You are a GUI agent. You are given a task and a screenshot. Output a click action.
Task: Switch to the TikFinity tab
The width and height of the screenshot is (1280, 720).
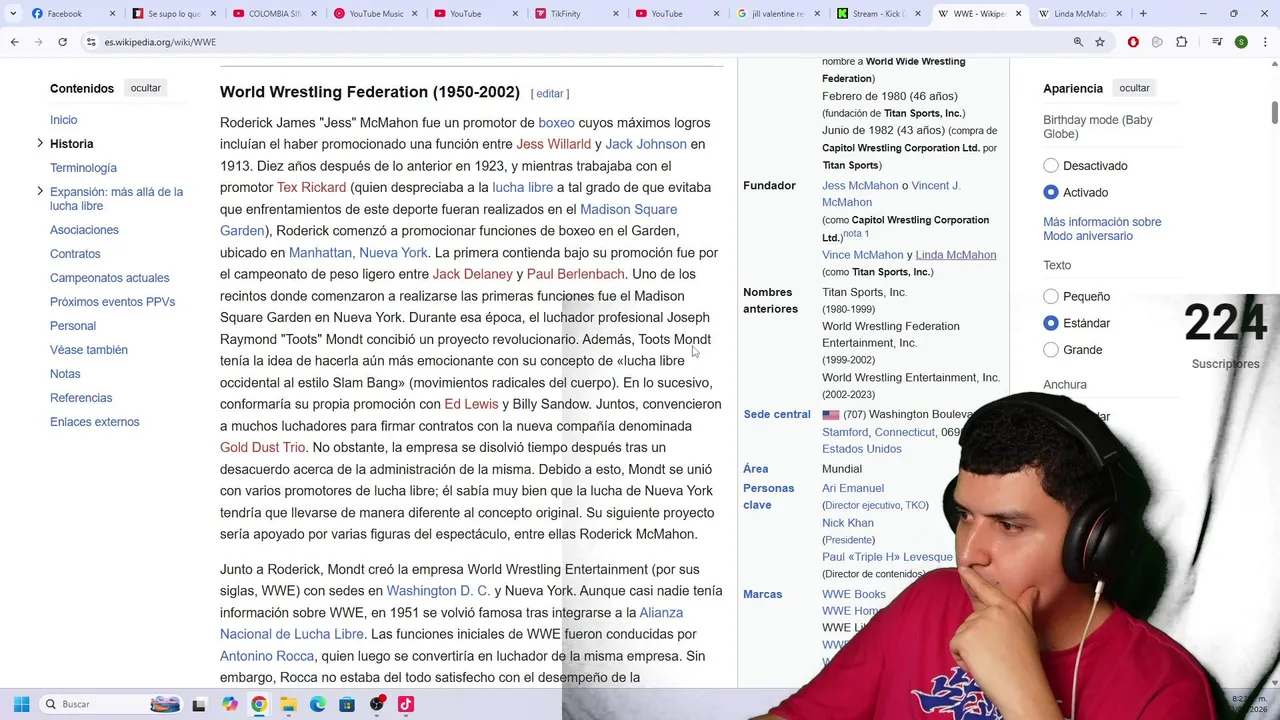pos(577,14)
